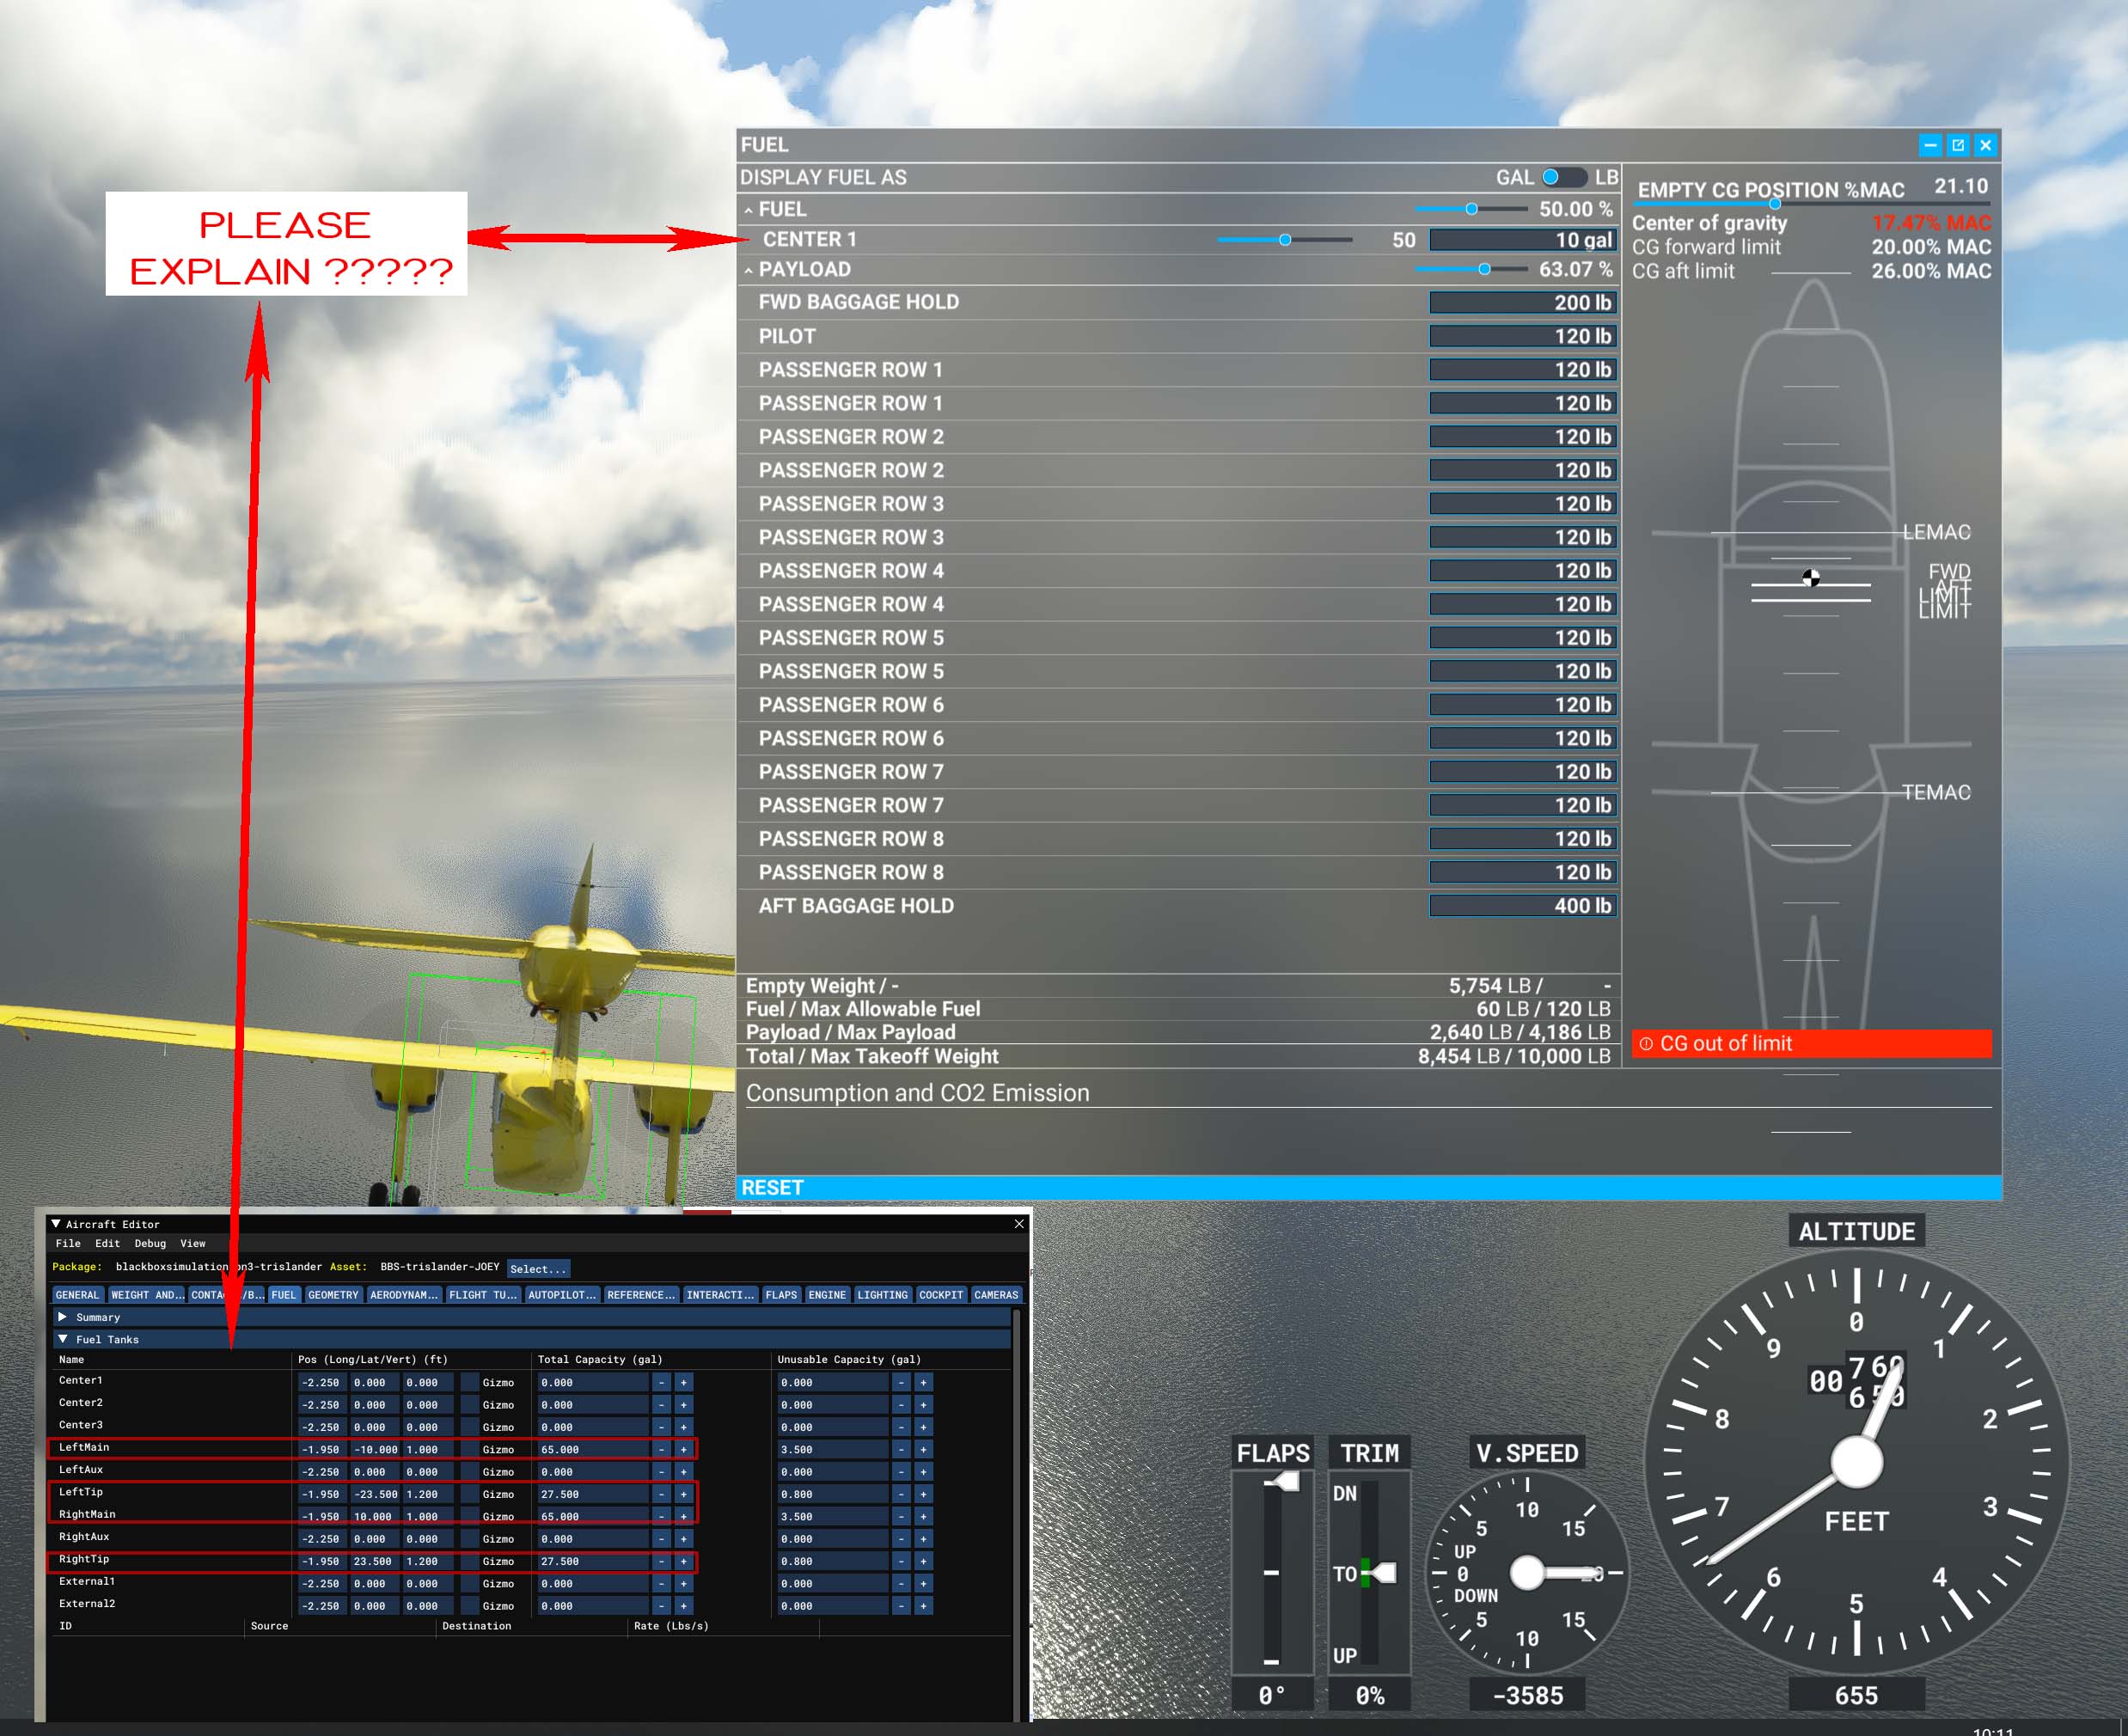
Task: Toggle fuel display between GAL and LB
Action: tap(1564, 177)
